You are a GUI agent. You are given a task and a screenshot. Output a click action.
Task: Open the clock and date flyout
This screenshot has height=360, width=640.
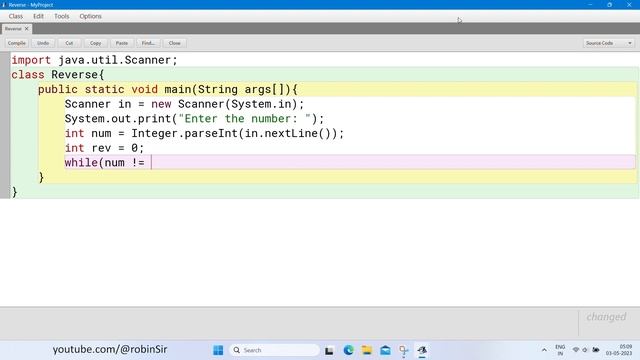click(x=619, y=350)
